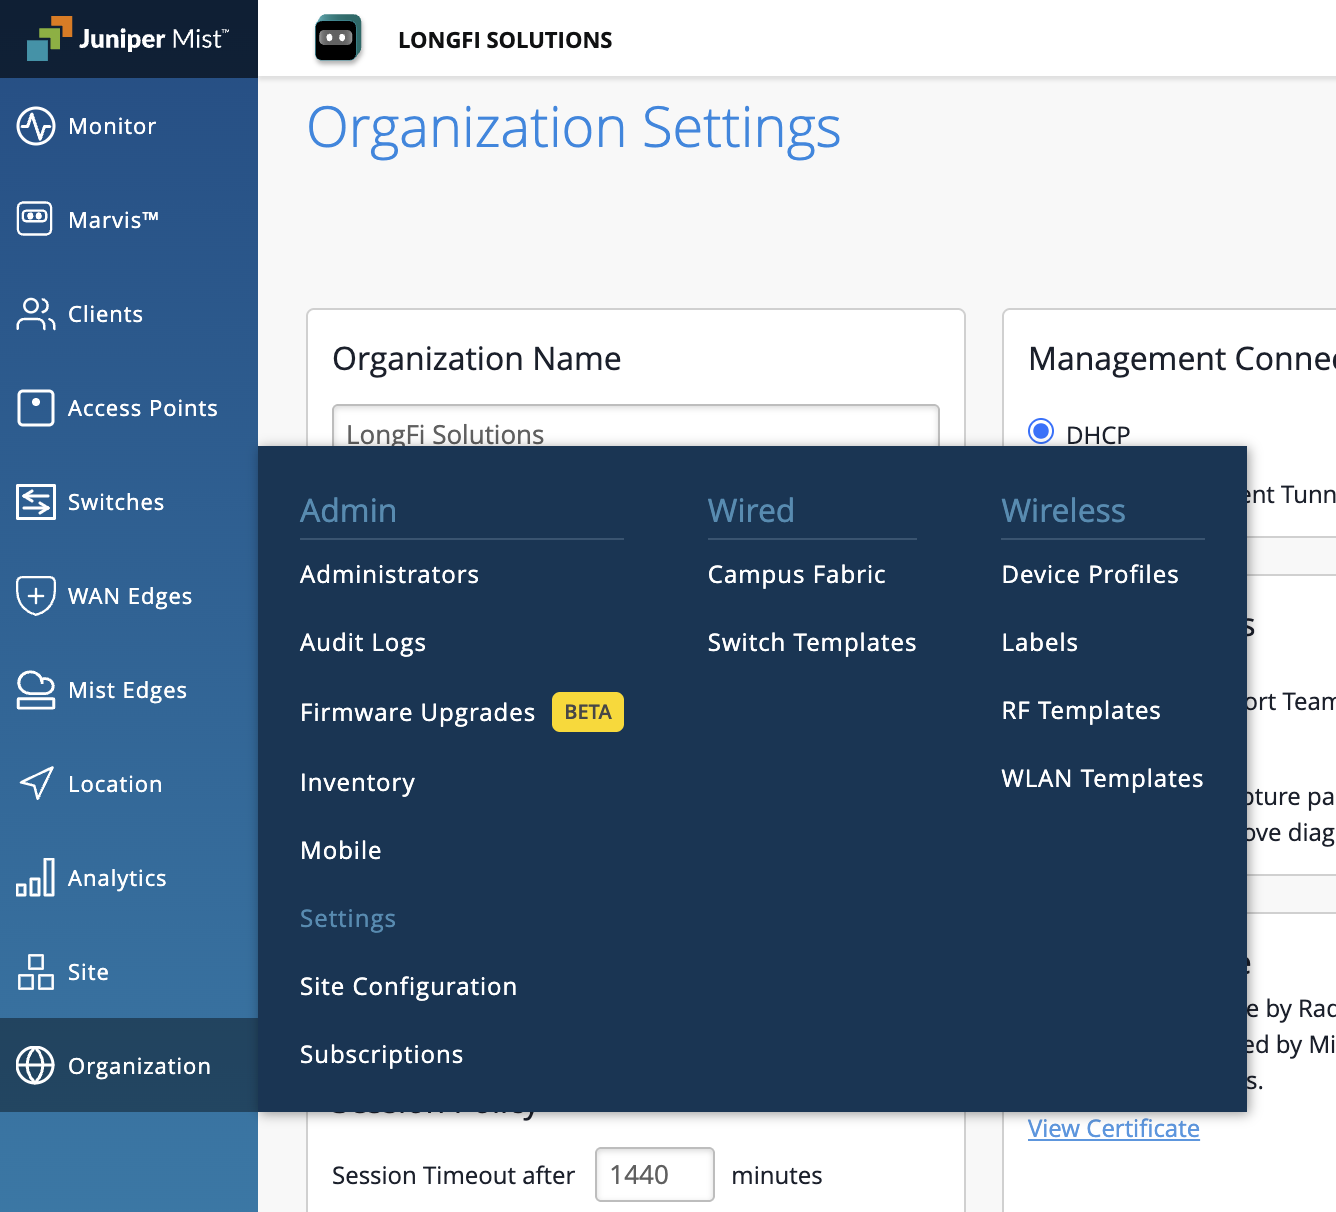Open Location in the sidebar
This screenshot has height=1212, width=1336.
(x=115, y=784)
